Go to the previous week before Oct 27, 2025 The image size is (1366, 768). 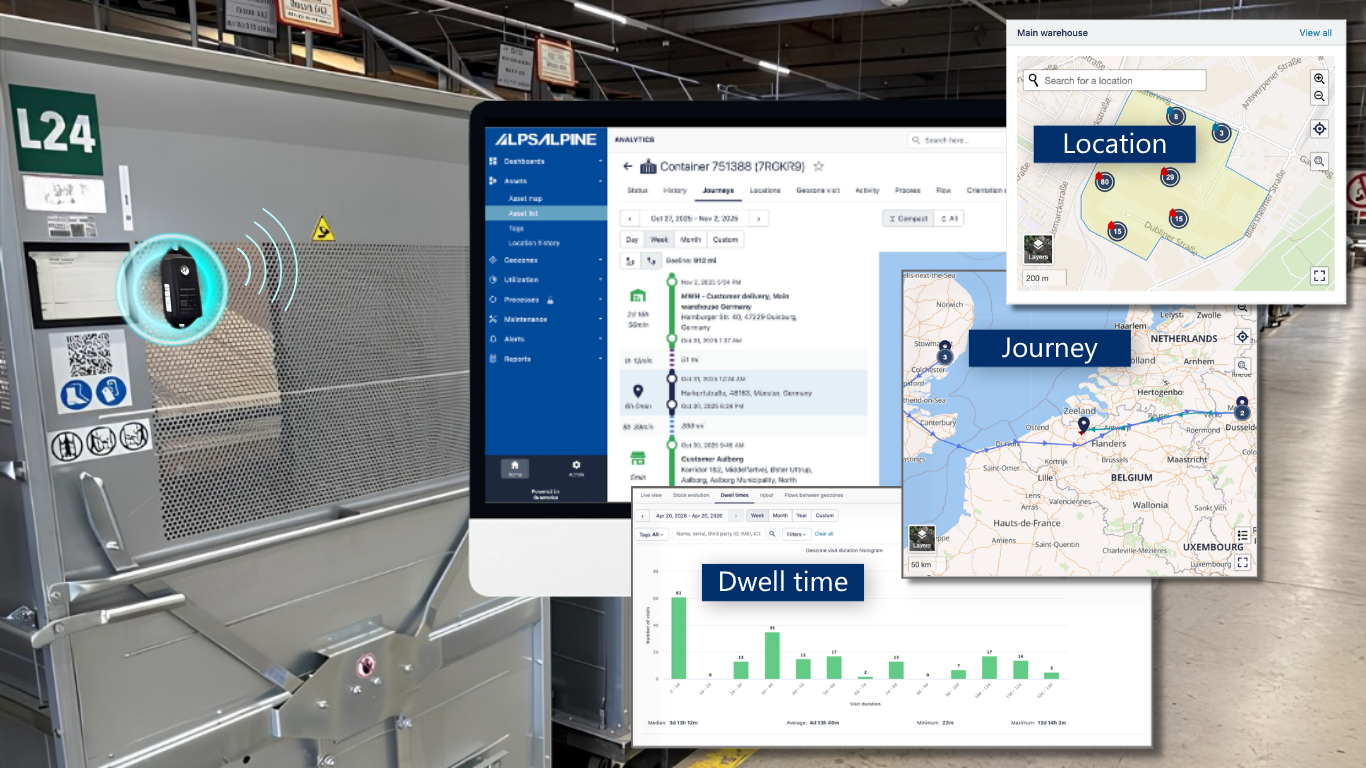pyautogui.click(x=630, y=218)
